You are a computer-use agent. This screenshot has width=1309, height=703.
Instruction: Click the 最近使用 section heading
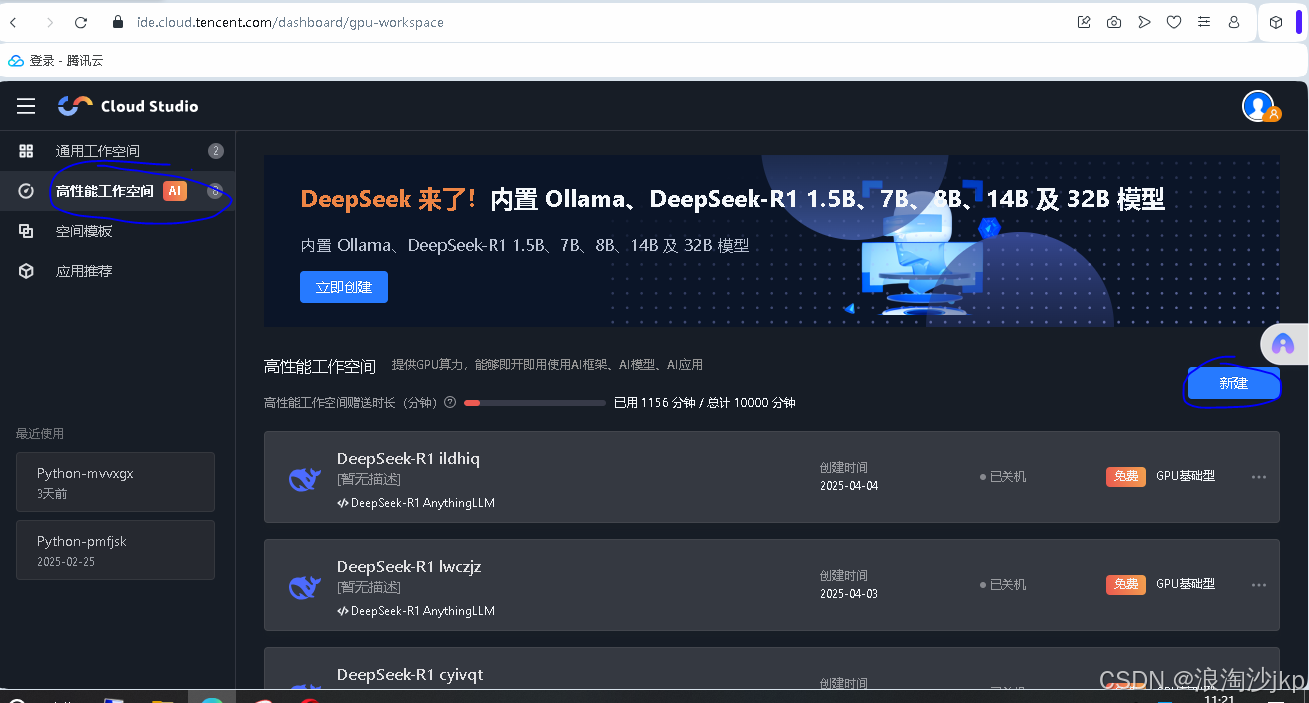(40, 433)
